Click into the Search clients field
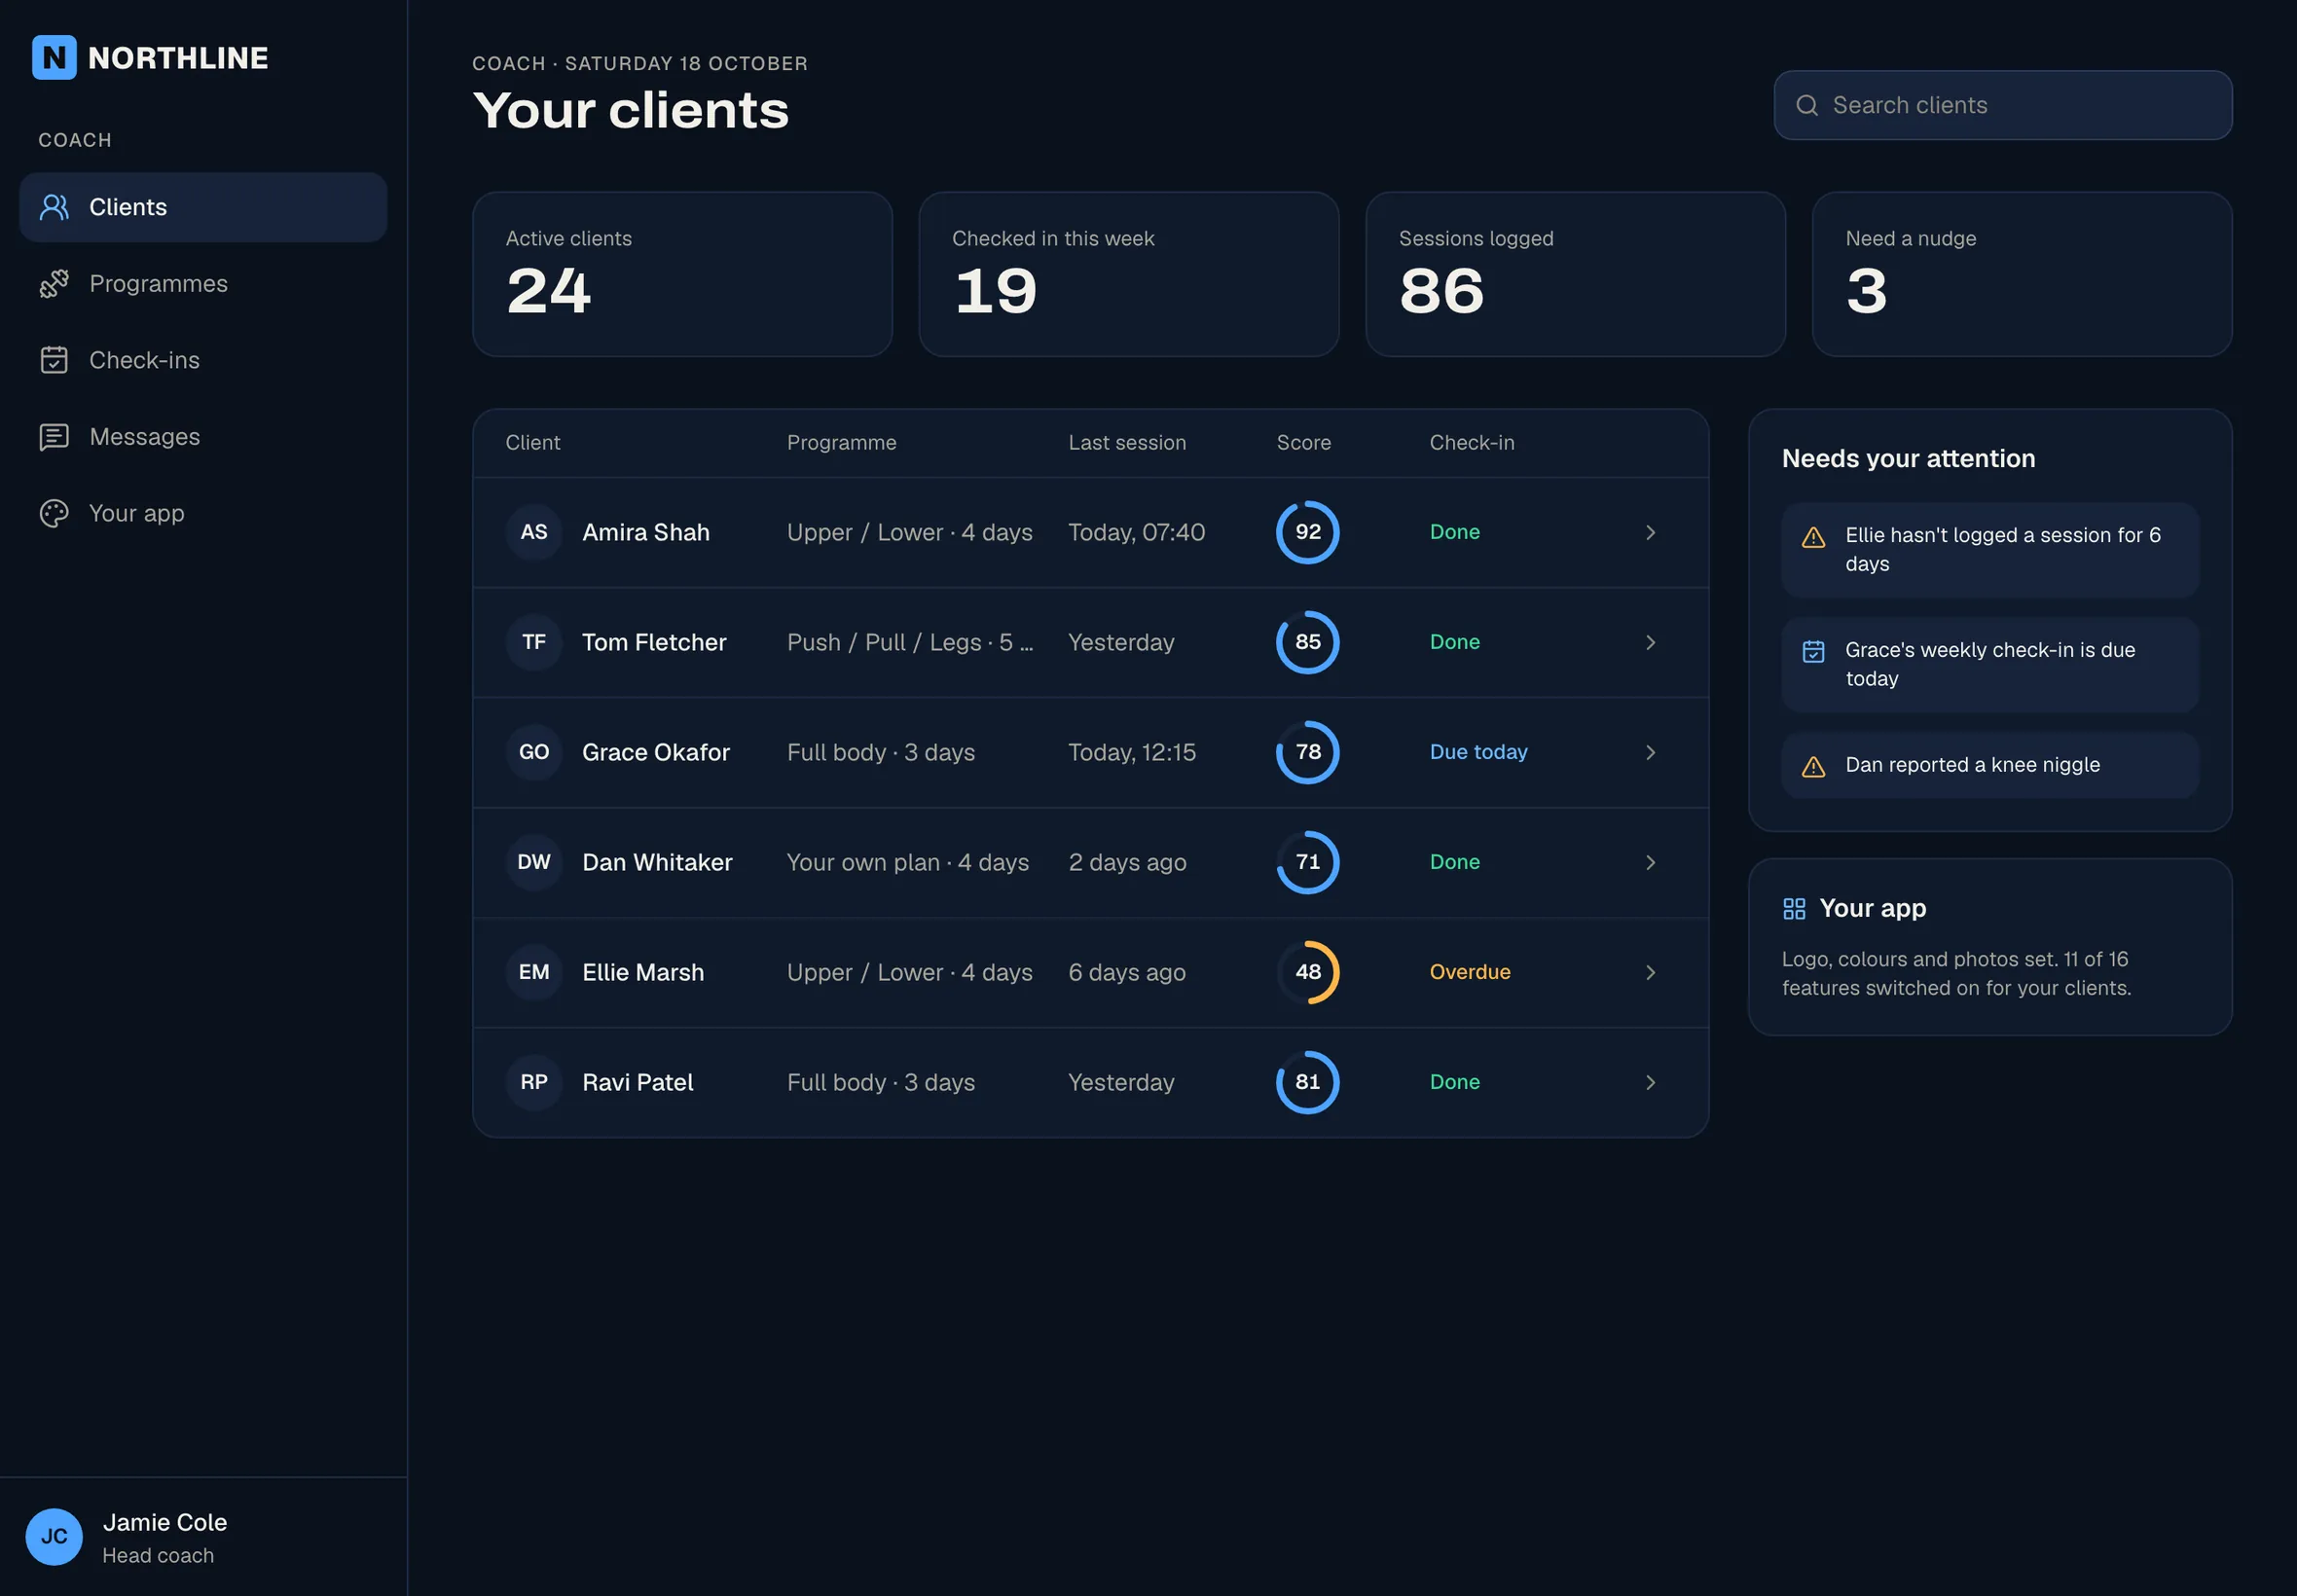The height and width of the screenshot is (1596, 2297). [2003, 106]
